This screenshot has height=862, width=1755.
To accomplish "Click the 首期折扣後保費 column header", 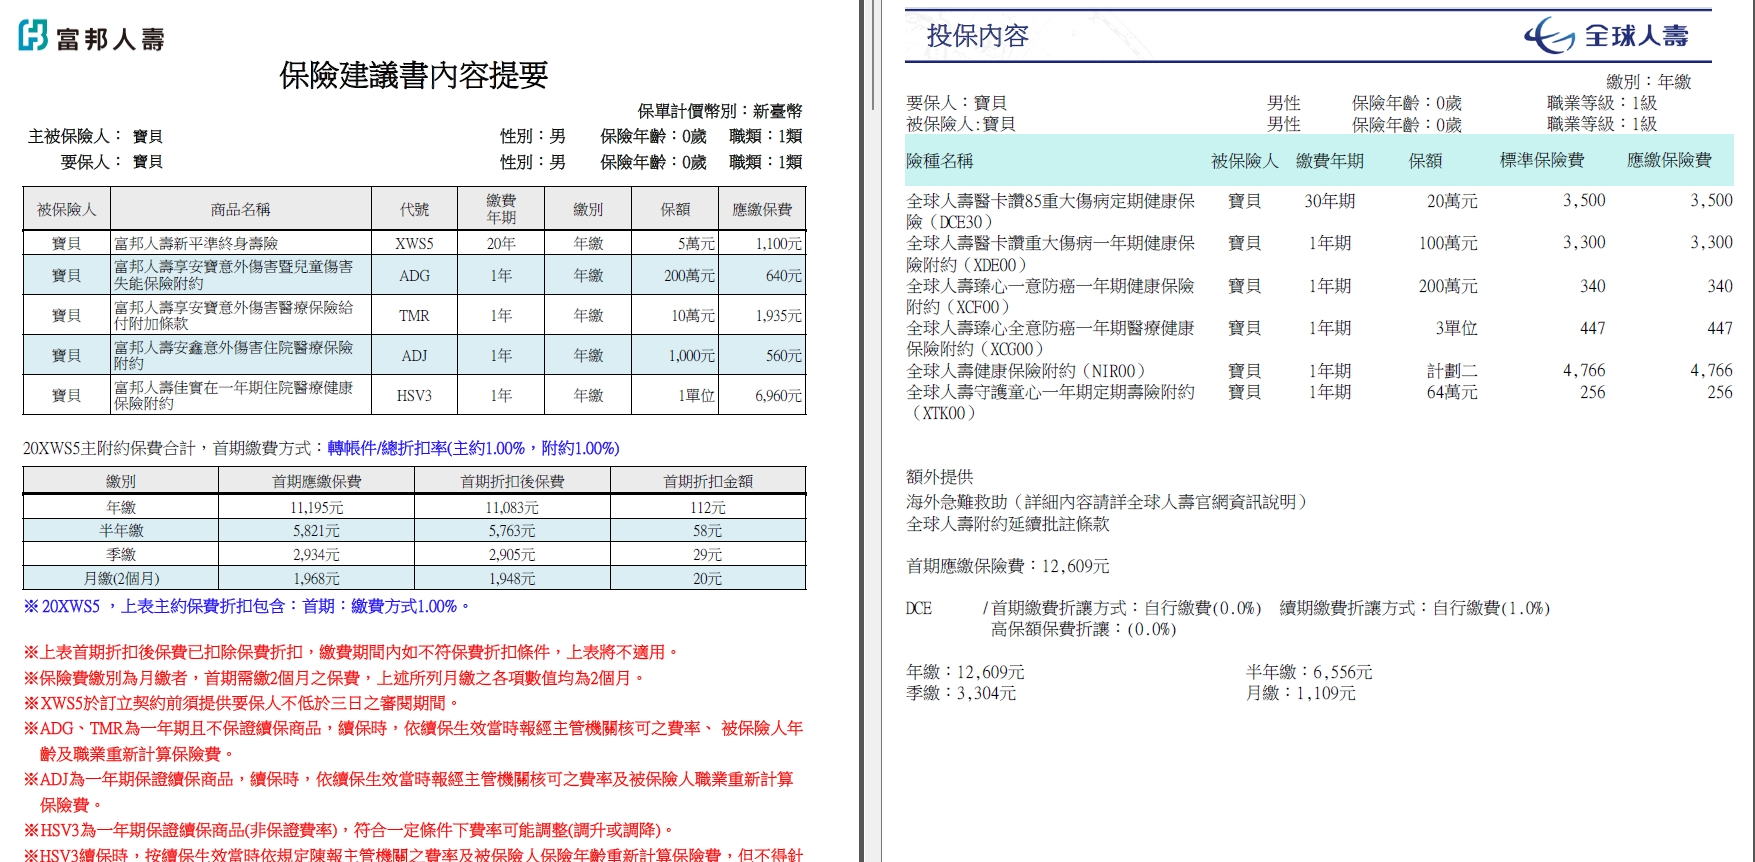I will pos(512,481).
